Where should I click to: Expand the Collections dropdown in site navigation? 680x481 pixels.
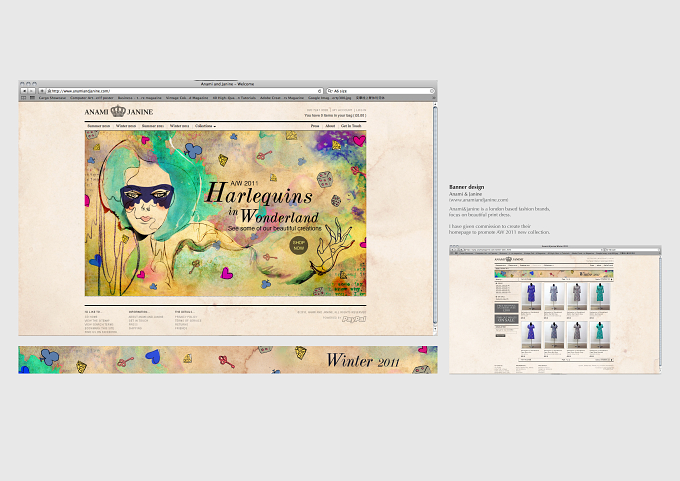[205, 126]
